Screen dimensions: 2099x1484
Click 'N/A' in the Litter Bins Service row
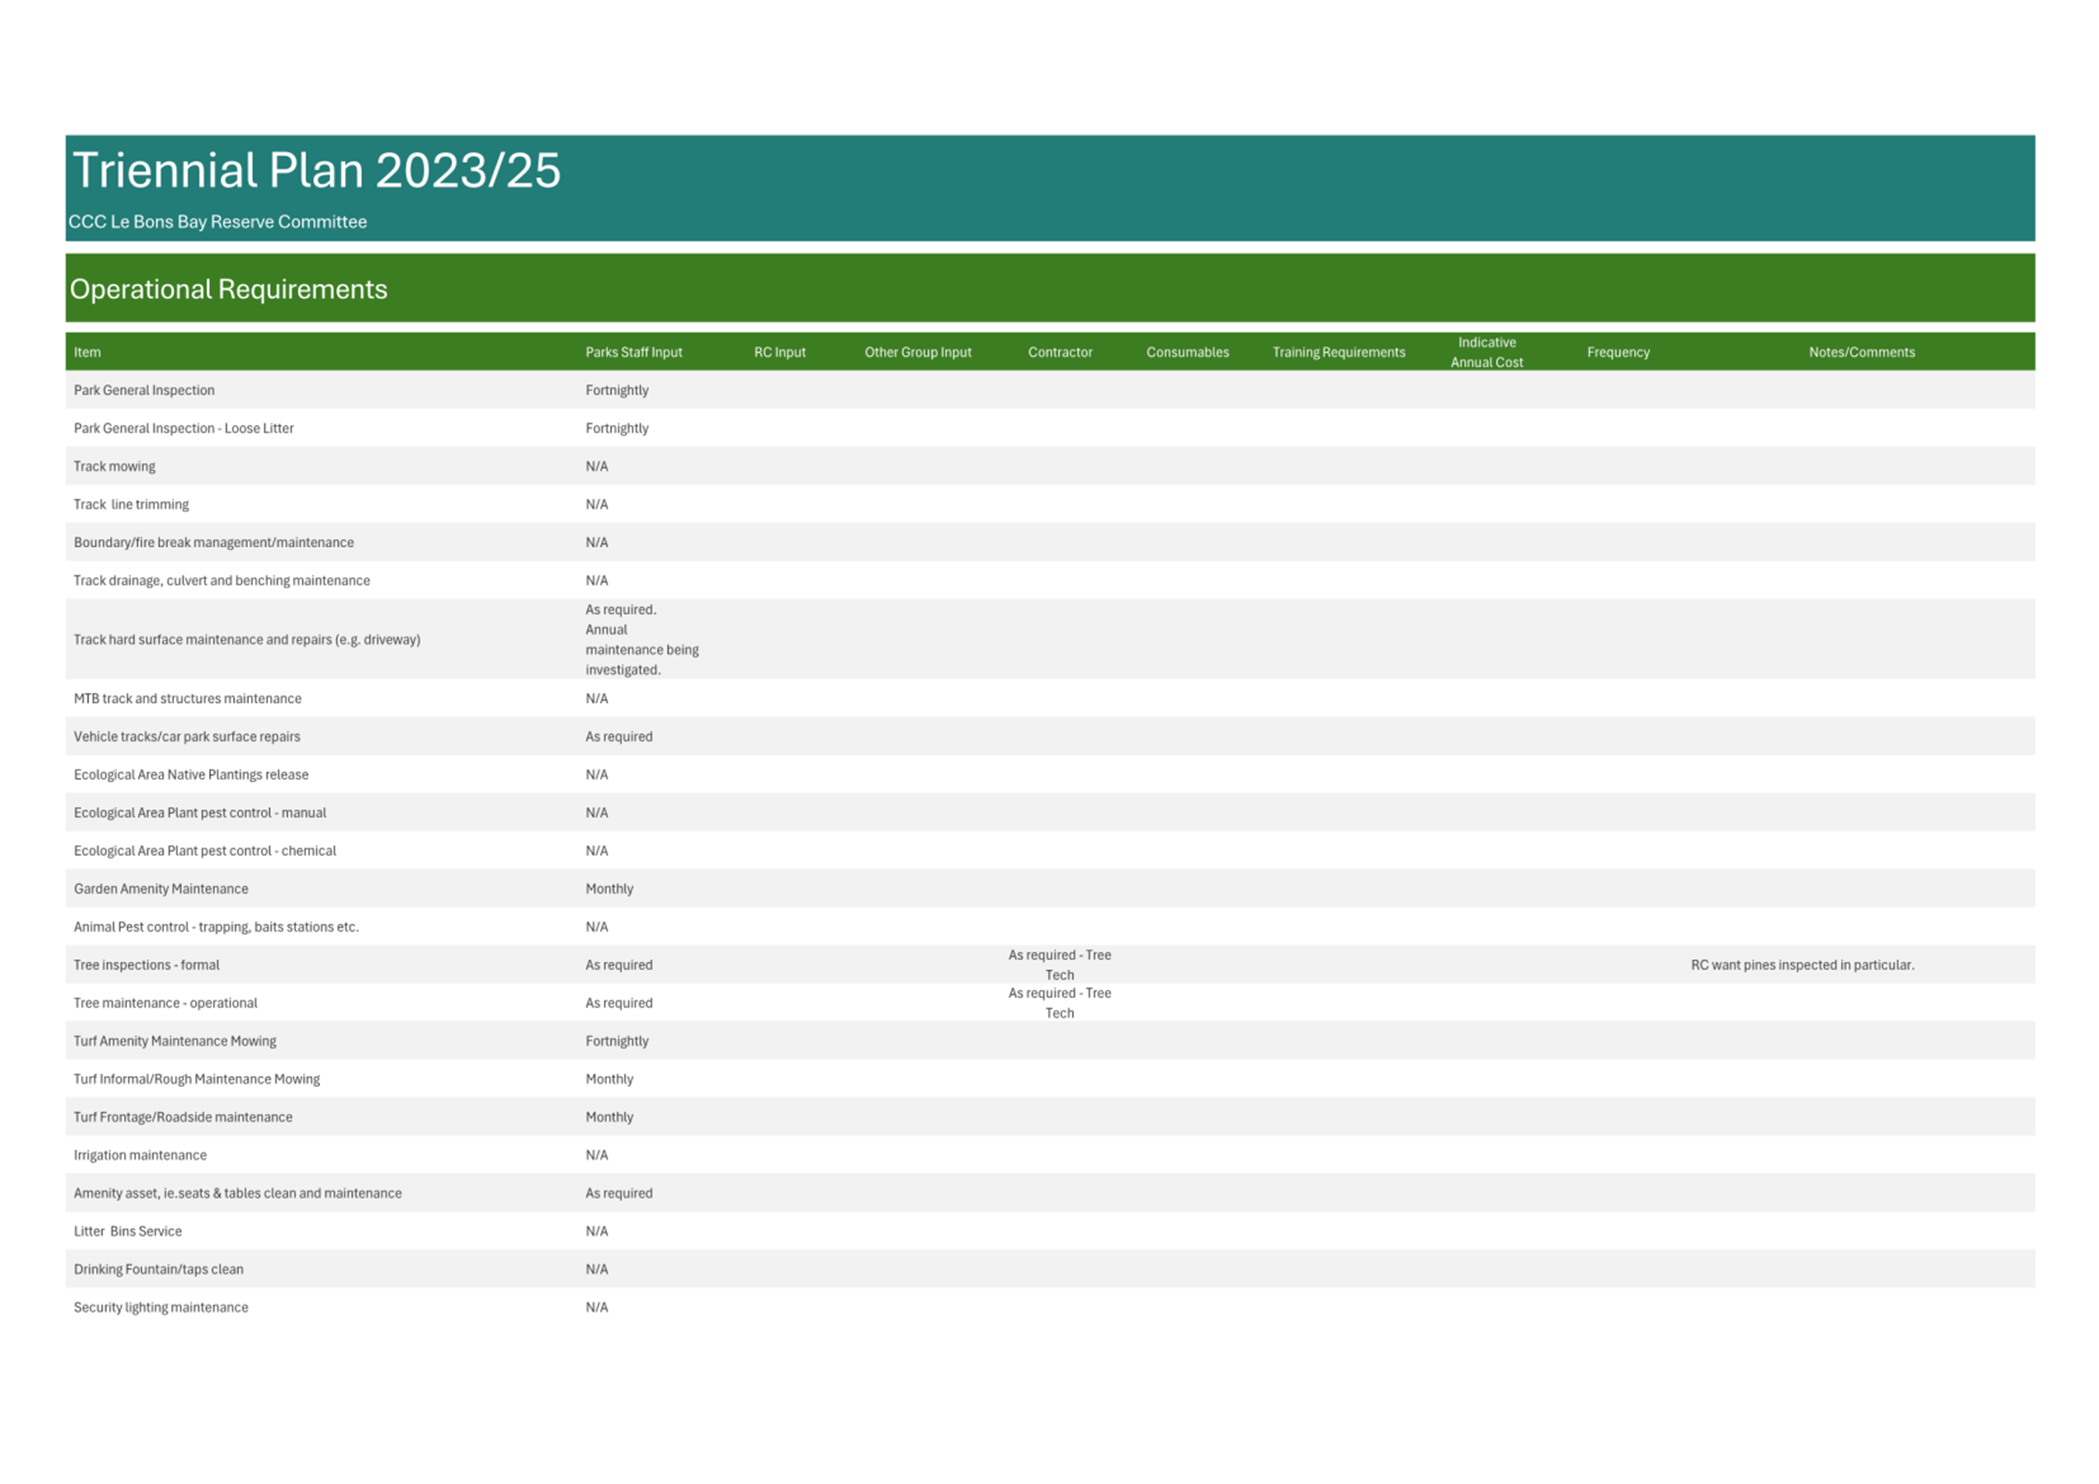pos(596,1230)
